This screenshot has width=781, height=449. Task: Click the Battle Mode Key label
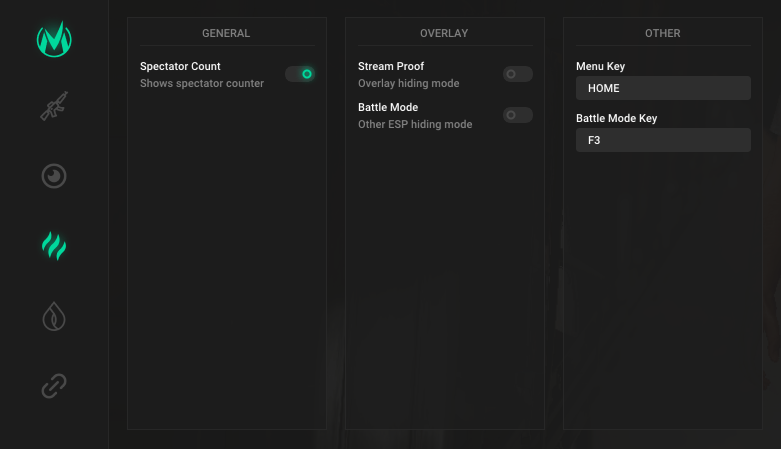click(616, 118)
